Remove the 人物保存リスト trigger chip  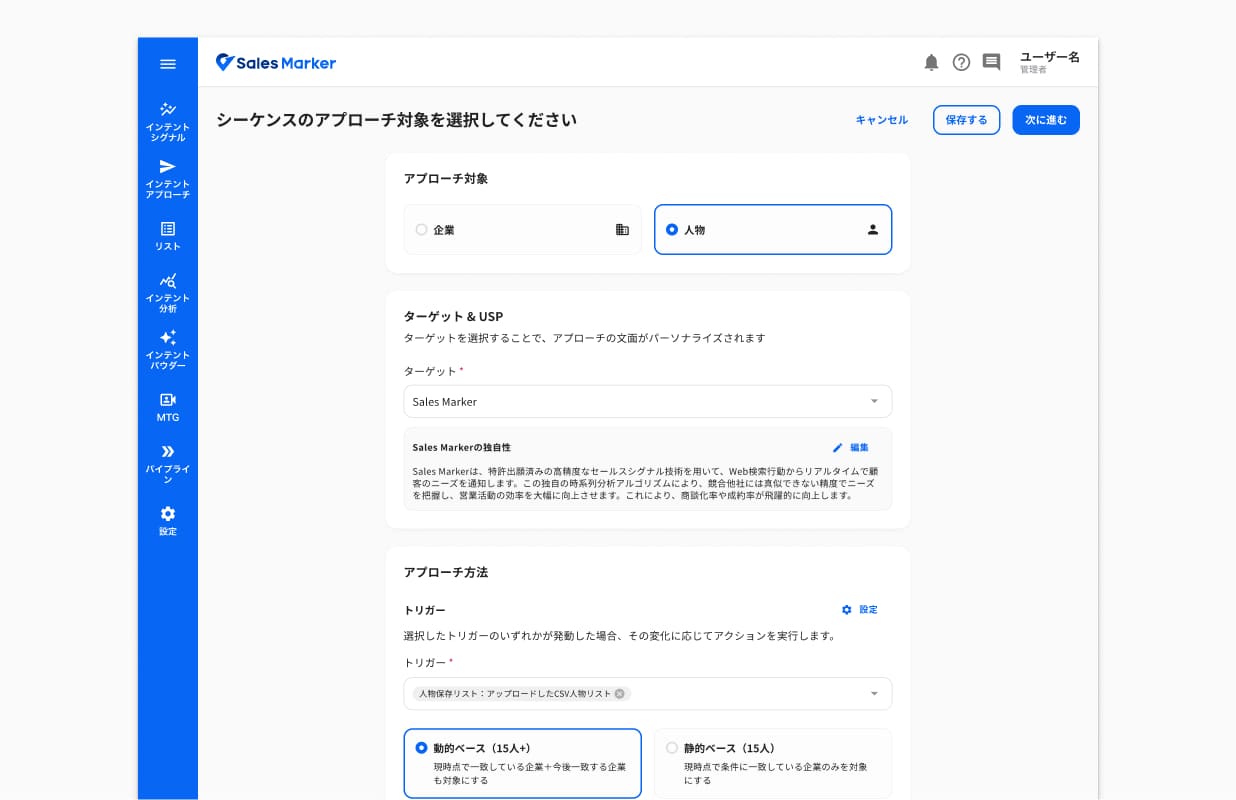619,694
